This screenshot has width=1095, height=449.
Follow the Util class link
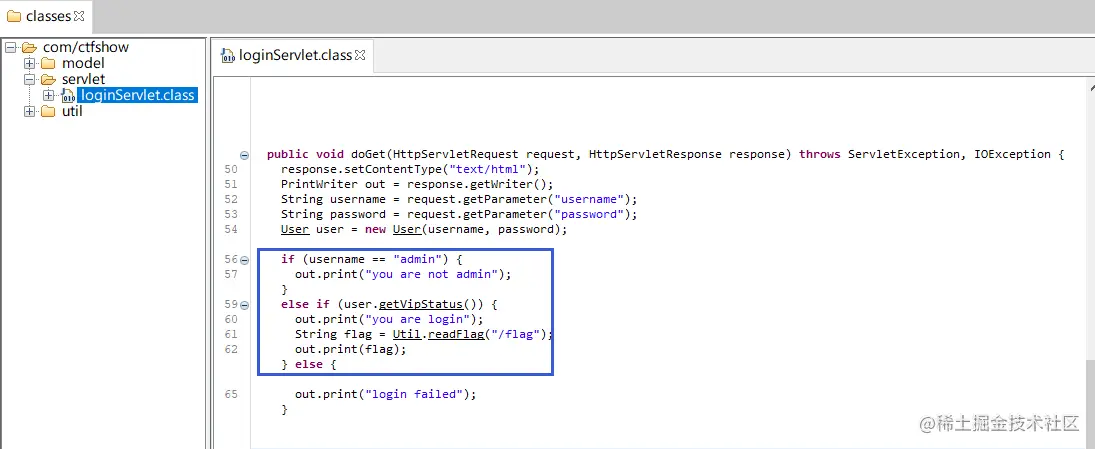click(x=406, y=334)
